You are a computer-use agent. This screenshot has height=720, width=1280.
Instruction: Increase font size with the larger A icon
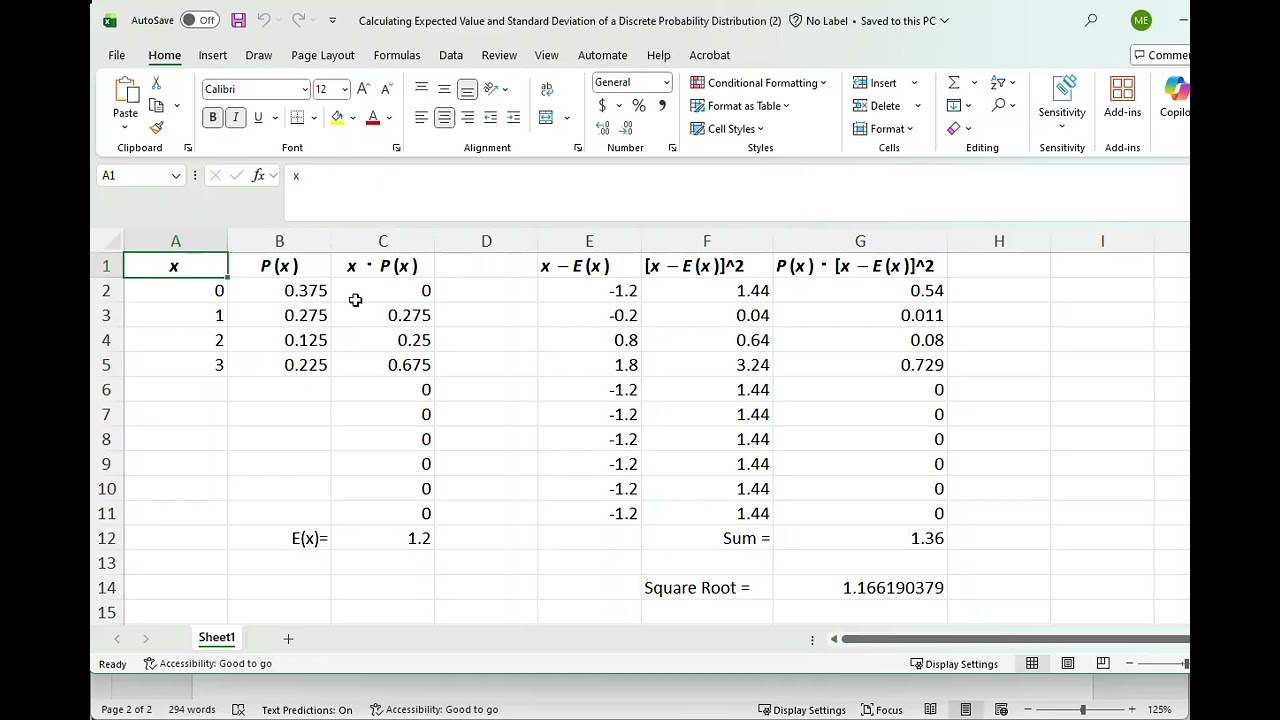coord(363,89)
